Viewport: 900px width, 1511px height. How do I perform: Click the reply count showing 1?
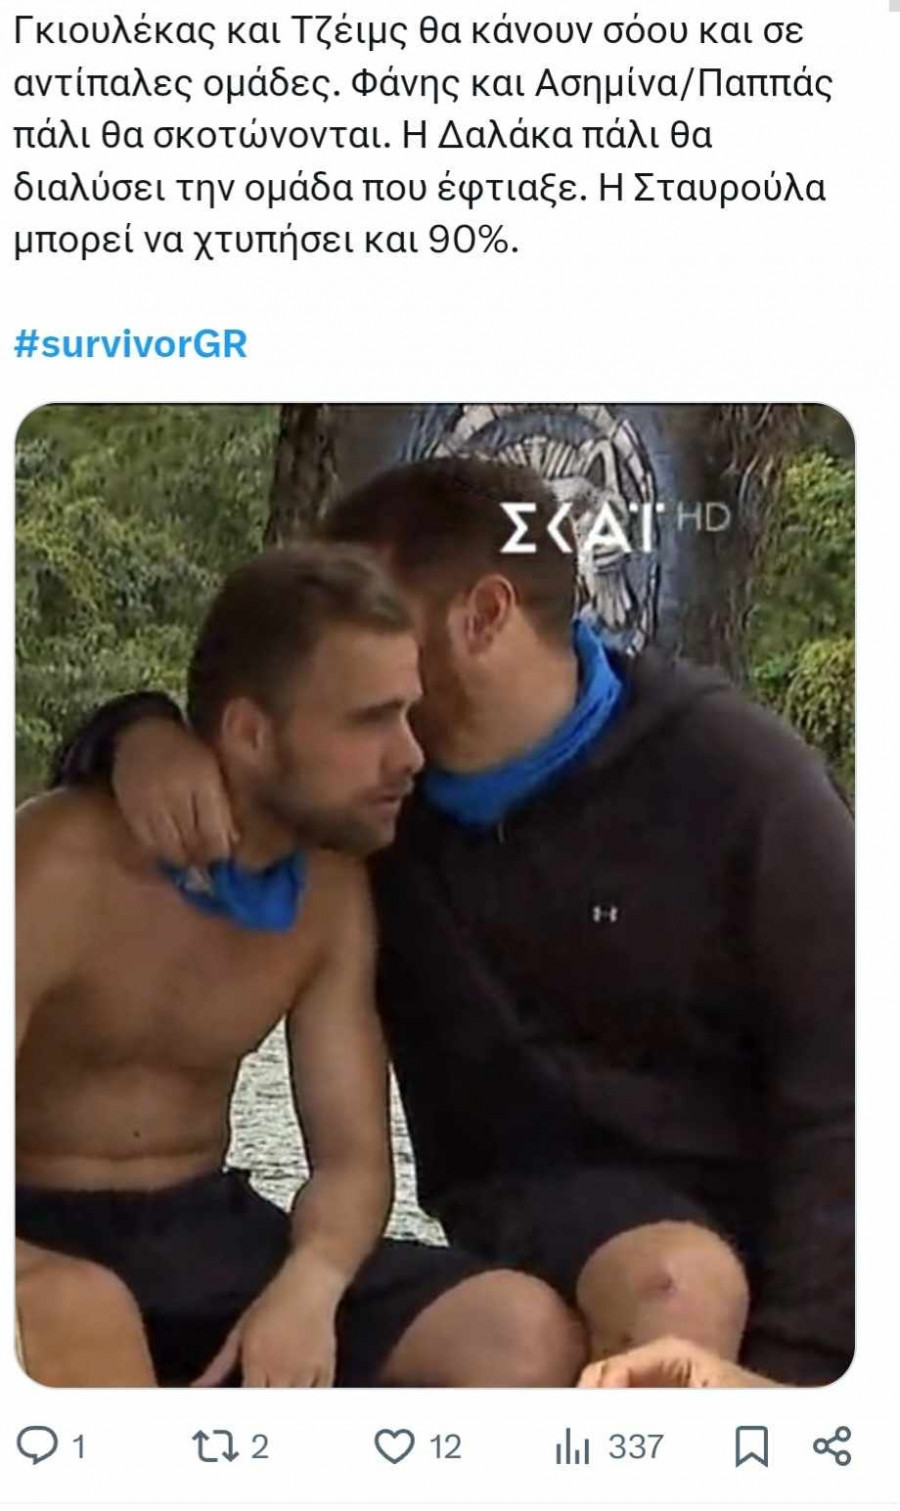pyautogui.click(x=79, y=1446)
